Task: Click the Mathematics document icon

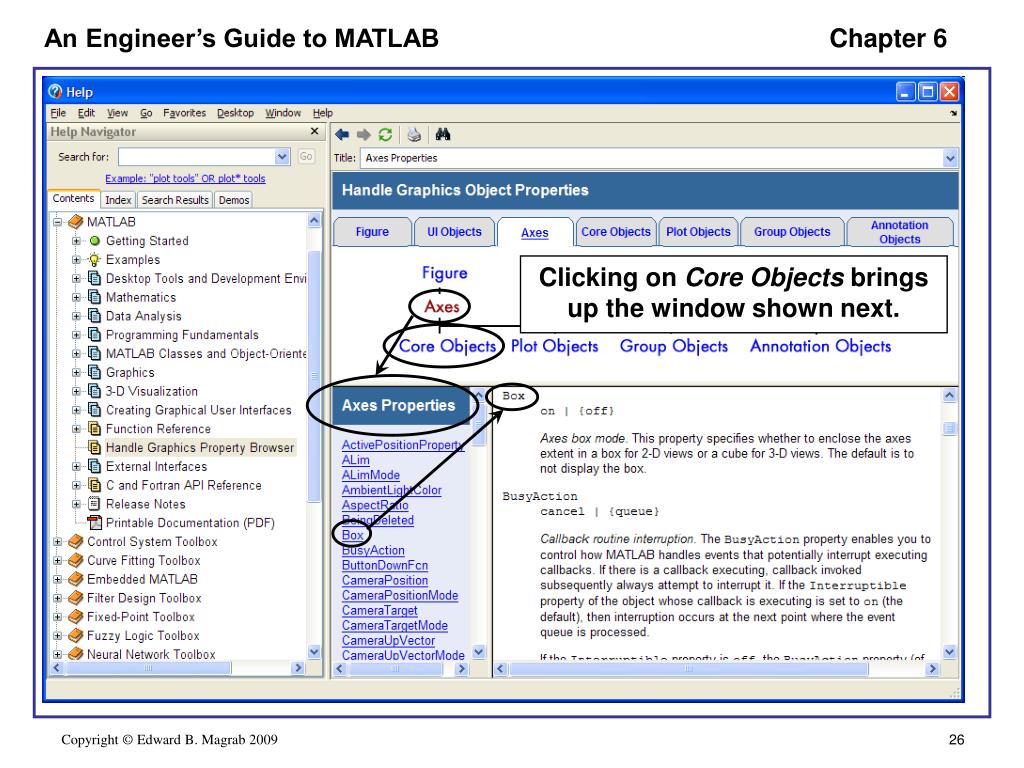Action: tap(95, 297)
